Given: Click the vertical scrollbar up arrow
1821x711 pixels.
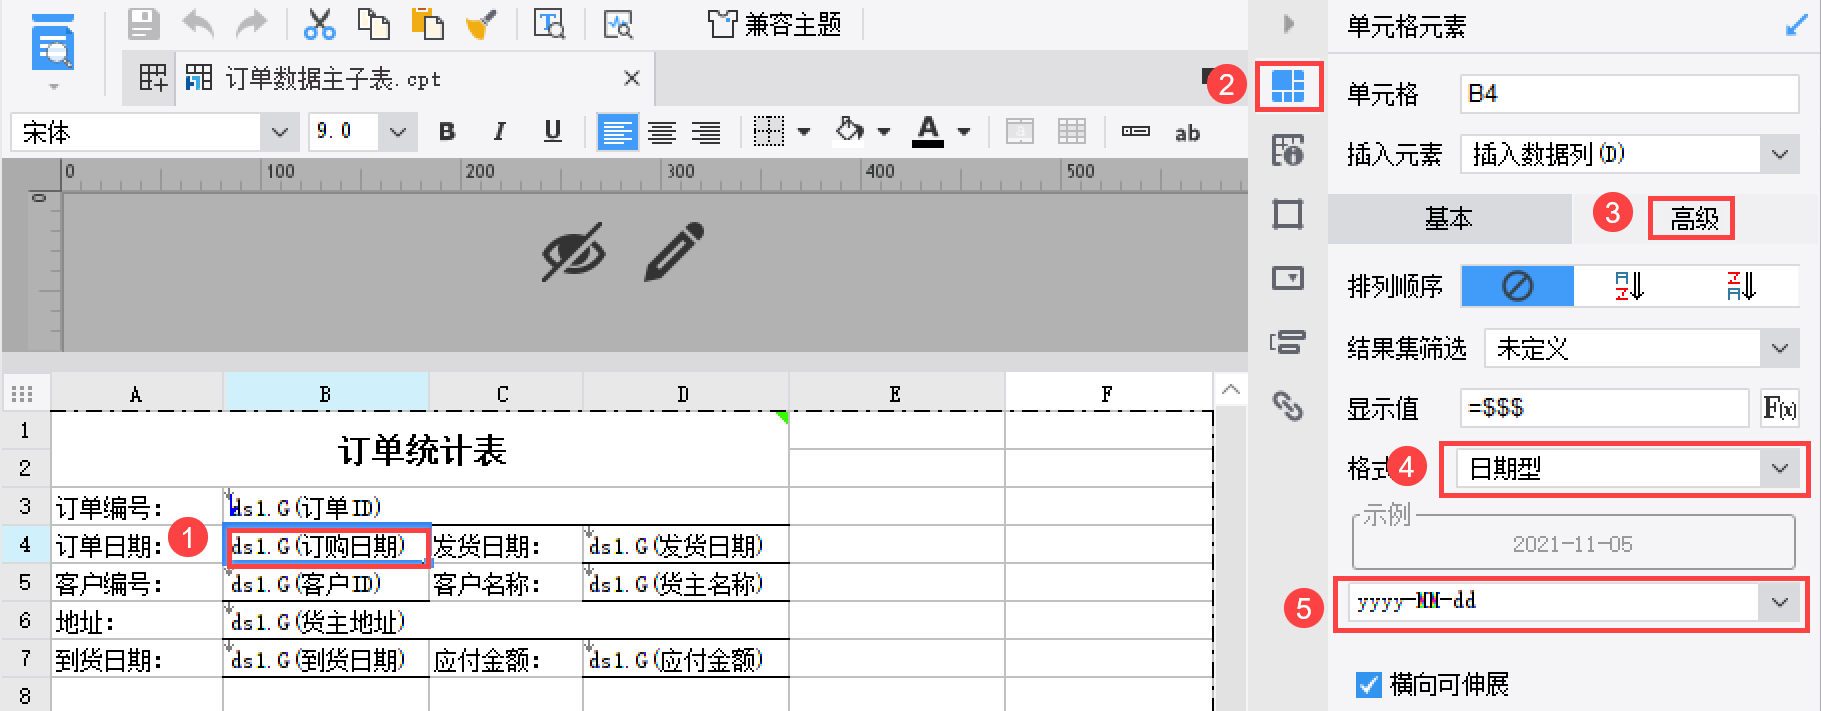Looking at the screenshot, I should point(1230,390).
